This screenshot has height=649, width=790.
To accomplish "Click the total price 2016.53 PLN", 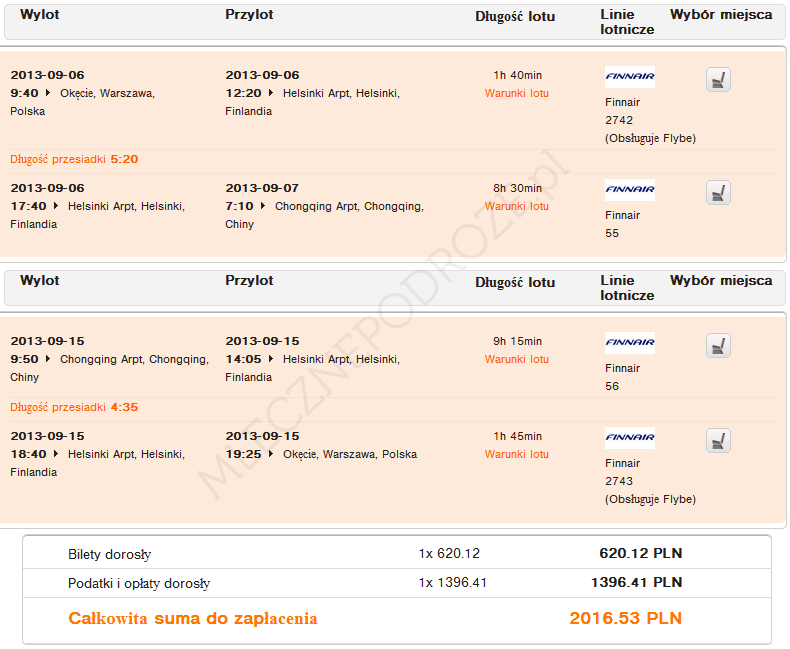I will pos(625,618).
